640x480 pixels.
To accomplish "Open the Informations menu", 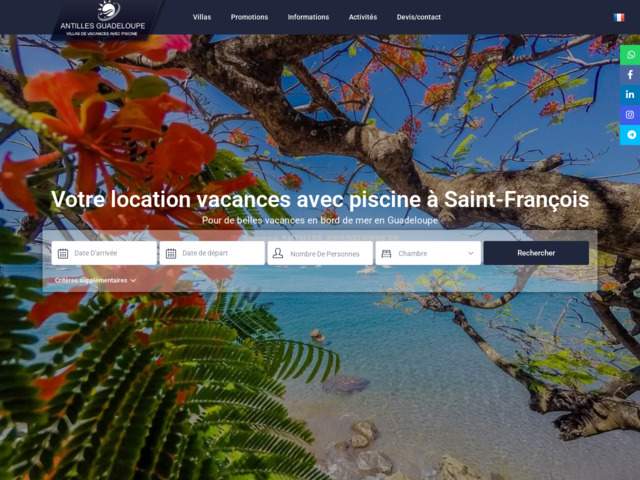I will click(x=308, y=17).
